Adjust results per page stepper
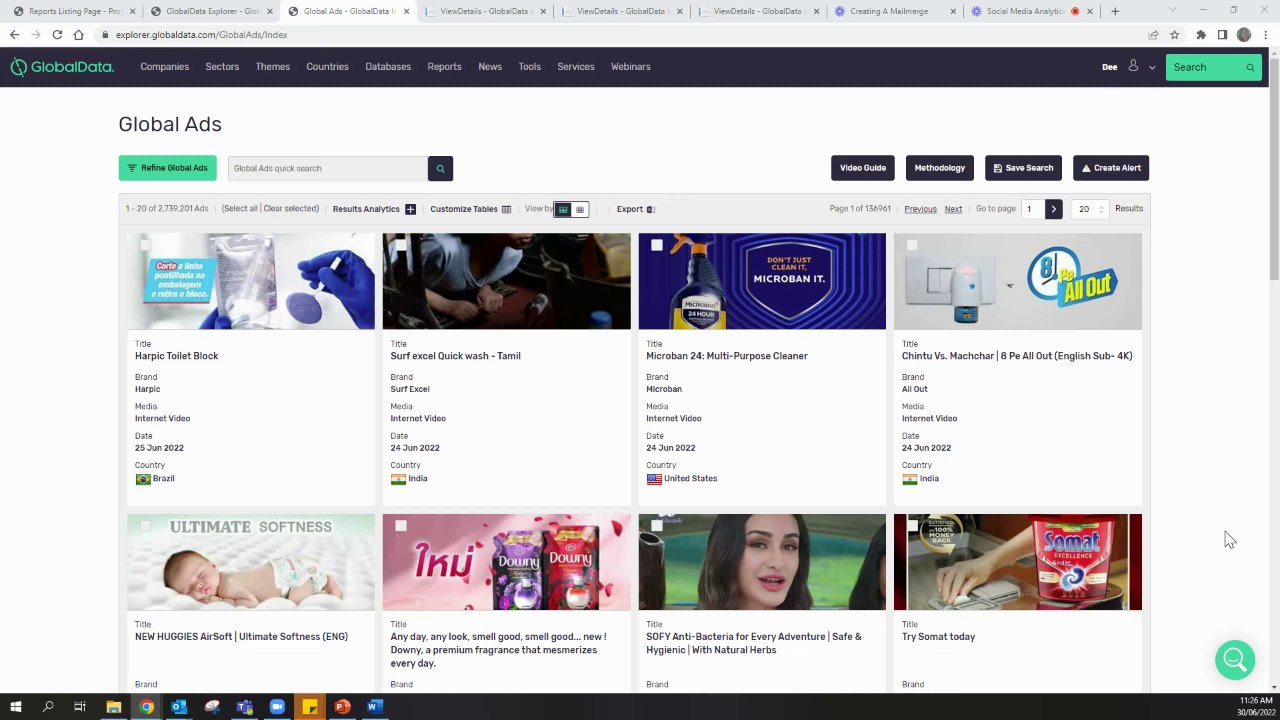 click(x=1101, y=209)
